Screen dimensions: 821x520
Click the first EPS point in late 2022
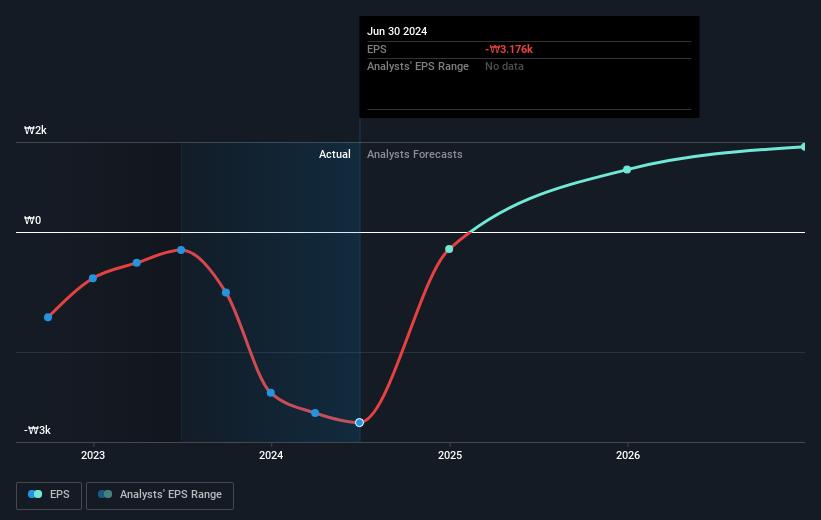pos(48,317)
